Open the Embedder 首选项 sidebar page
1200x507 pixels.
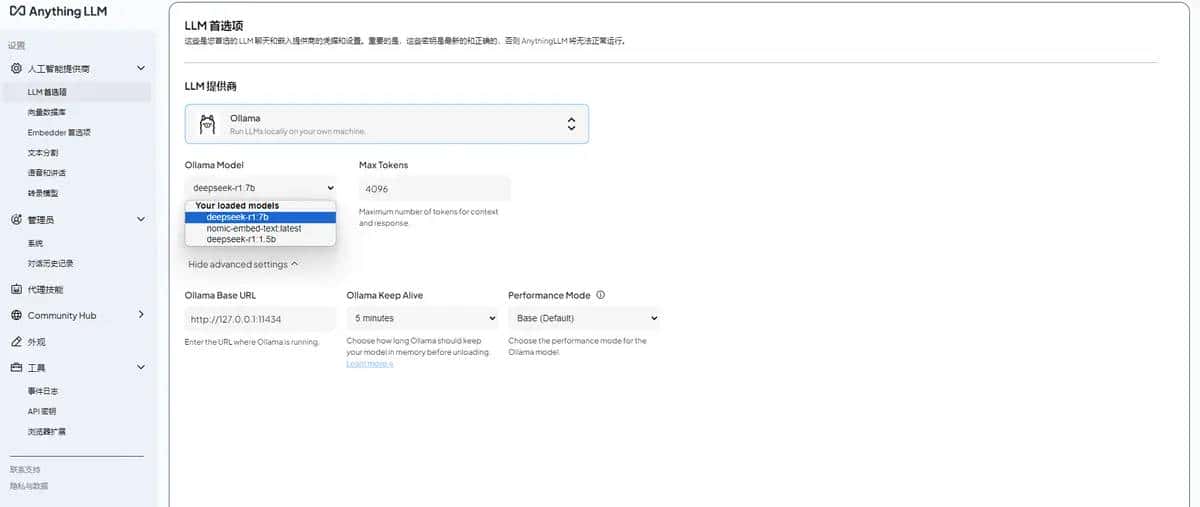pyautogui.click(x=59, y=132)
